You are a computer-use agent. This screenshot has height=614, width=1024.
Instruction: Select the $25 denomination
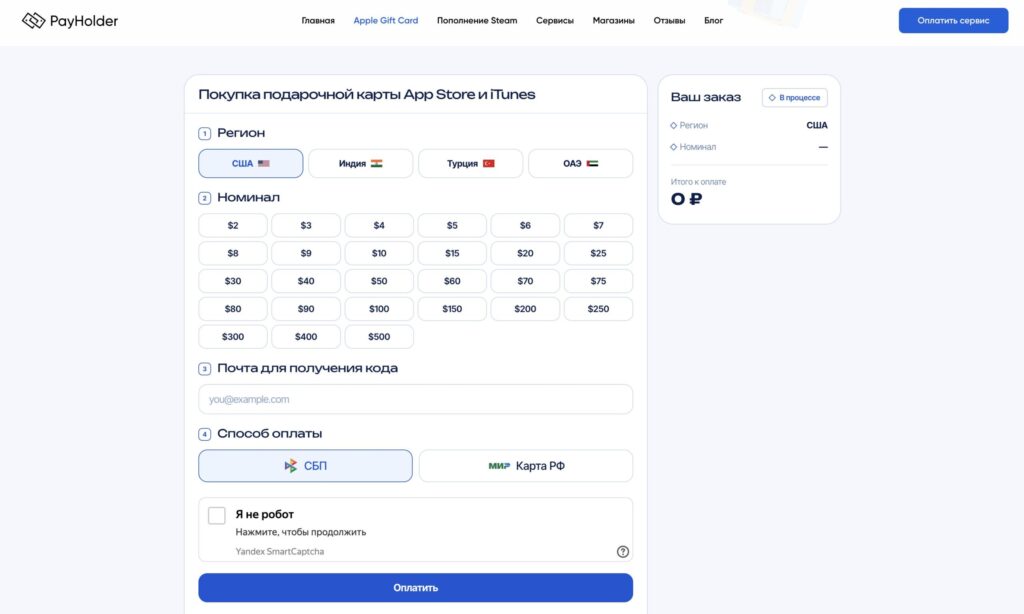[598, 253]
